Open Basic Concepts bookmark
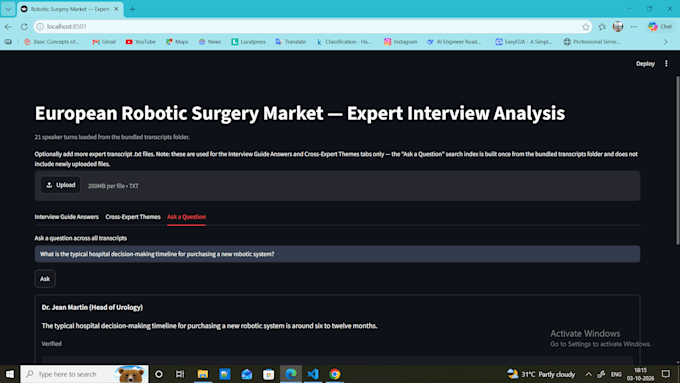Viewport: 680px width, 383px height. (x=52, y=42)
